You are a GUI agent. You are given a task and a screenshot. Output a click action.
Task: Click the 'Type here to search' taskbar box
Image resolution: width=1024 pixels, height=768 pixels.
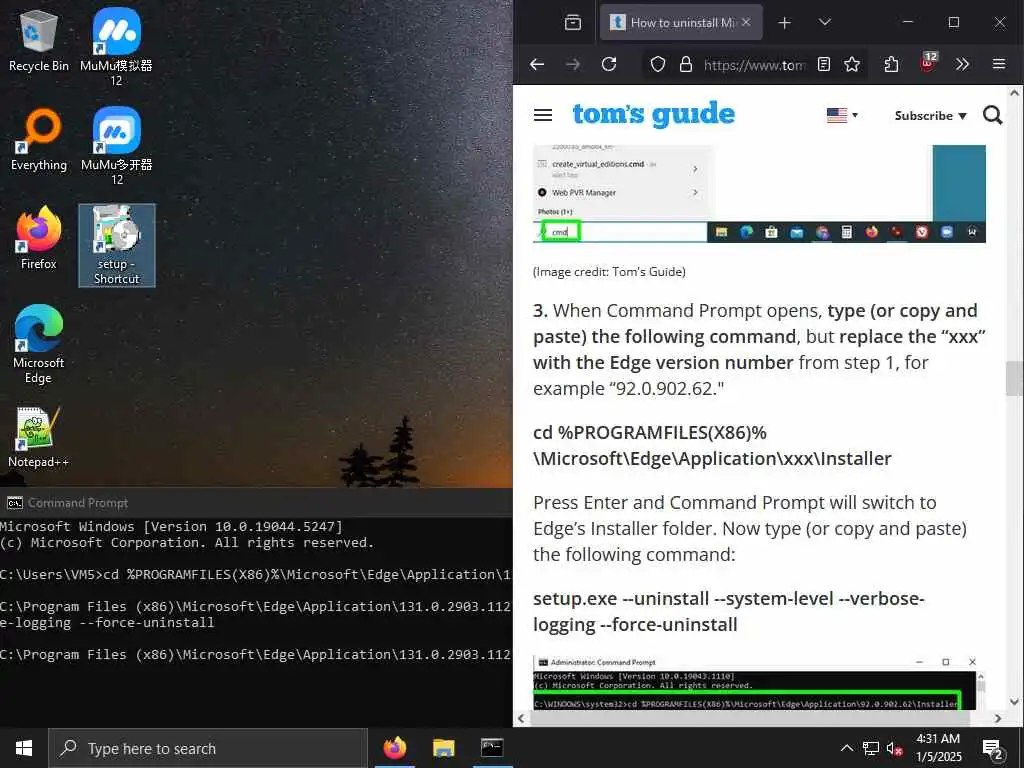pyautogui.click(x=208, y=748)
